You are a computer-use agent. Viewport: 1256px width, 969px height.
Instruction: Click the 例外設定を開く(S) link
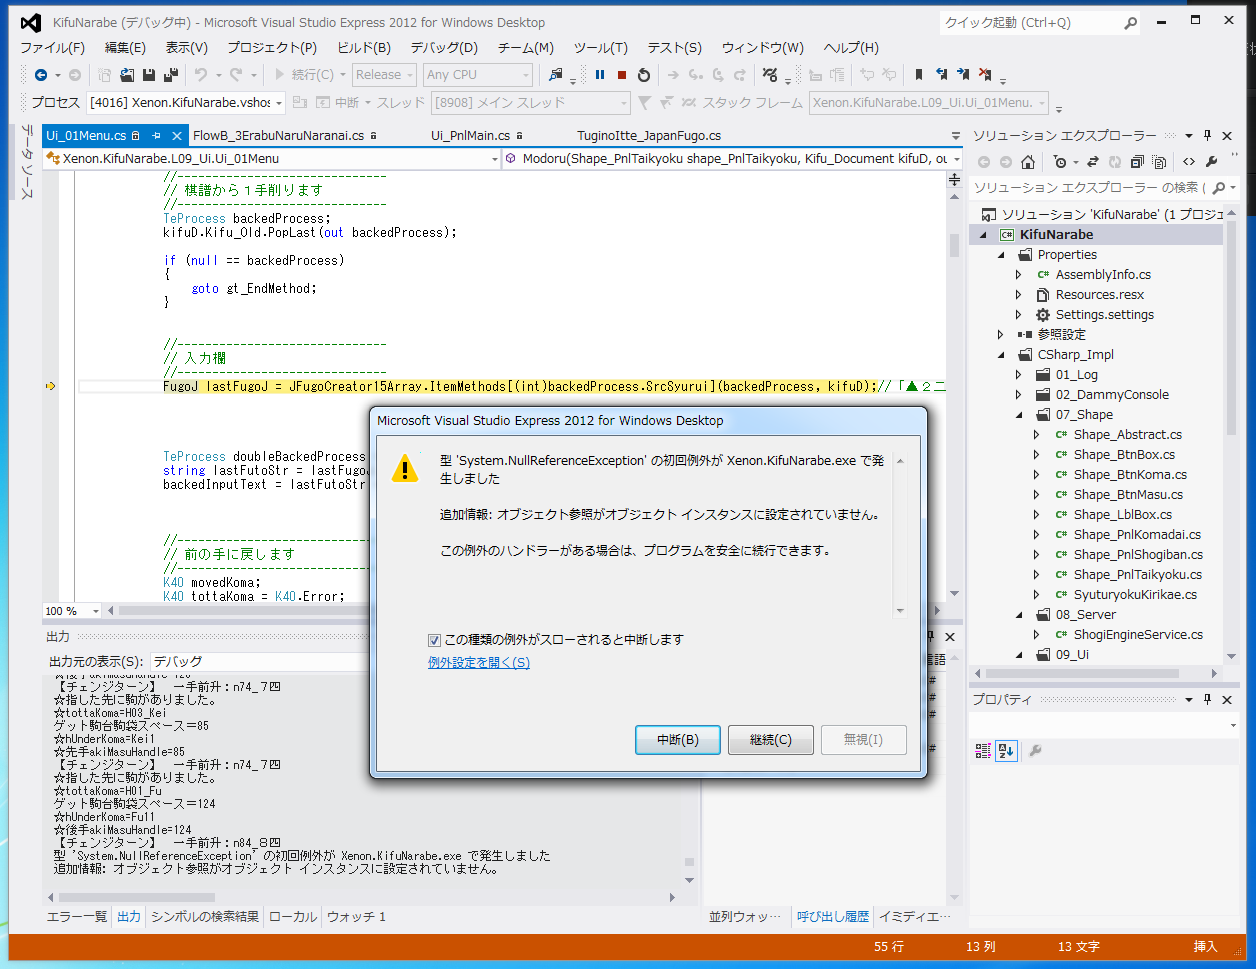click(x=479, y=662)
